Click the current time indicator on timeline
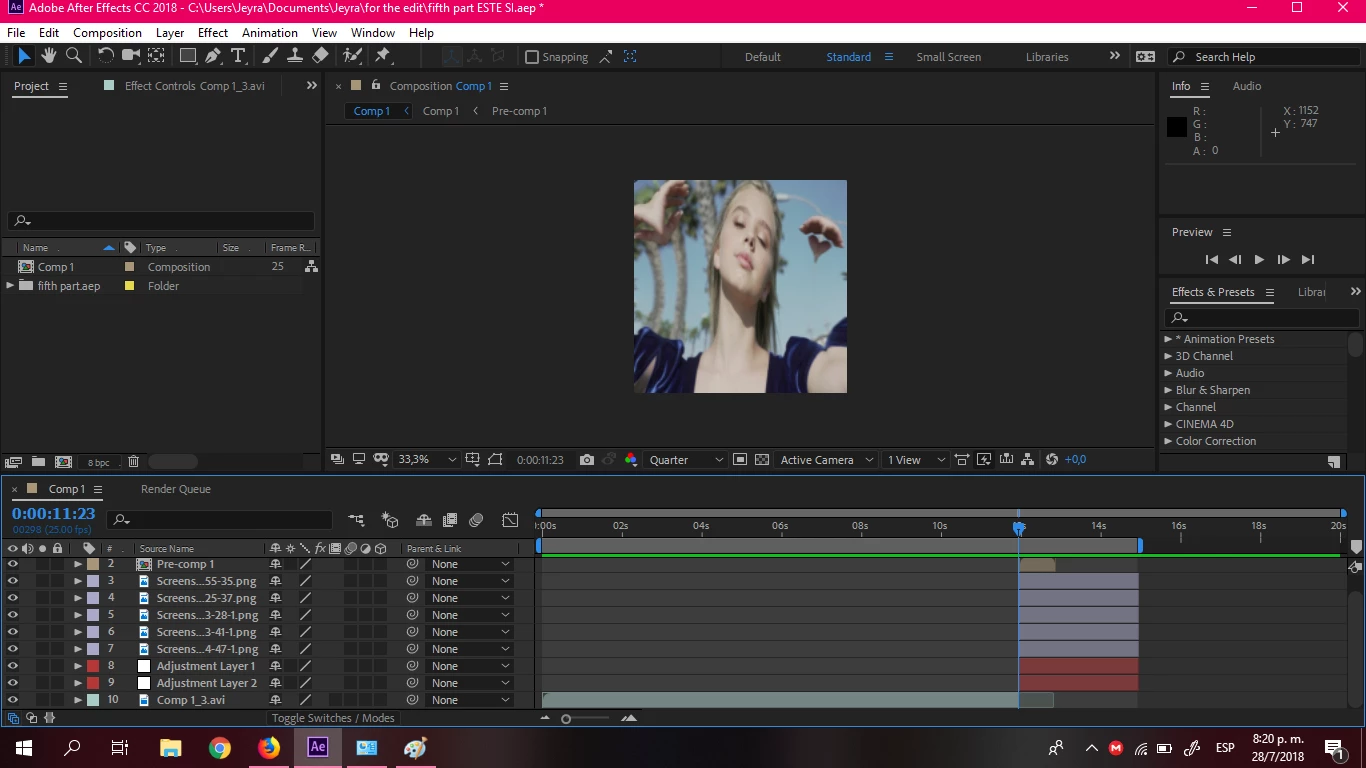1366x768 pixels. (x=1018, y=527)
